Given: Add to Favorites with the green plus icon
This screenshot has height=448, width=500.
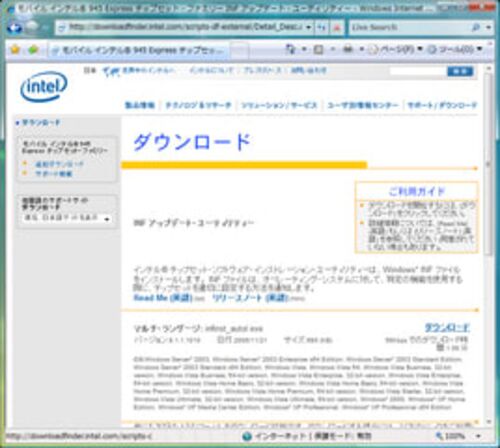Looking at the screenshot, I should [33, 50].
